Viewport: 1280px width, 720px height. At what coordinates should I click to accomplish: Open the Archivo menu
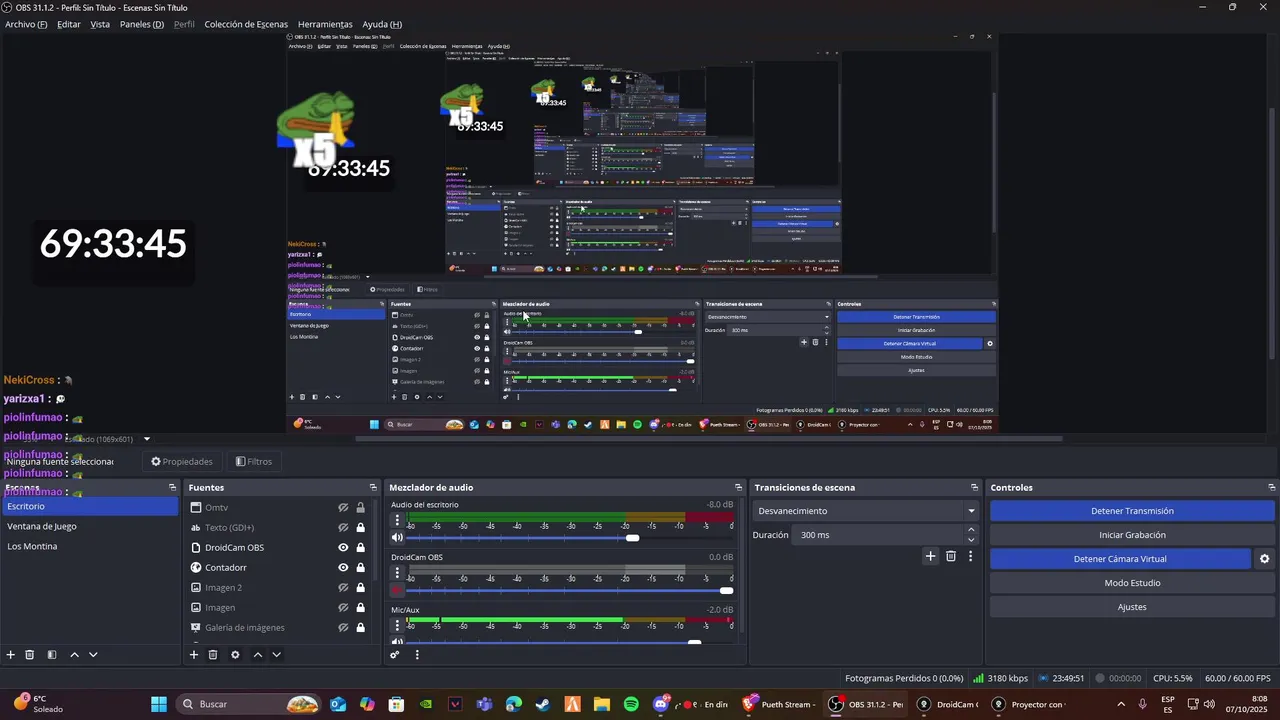pos(26,24)
